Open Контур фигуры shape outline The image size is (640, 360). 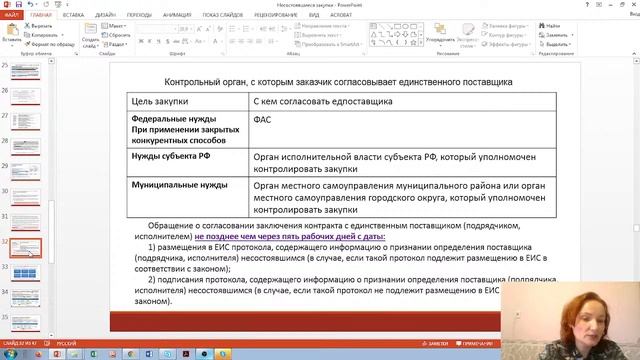pyautogui.click(x=505, y=35)
